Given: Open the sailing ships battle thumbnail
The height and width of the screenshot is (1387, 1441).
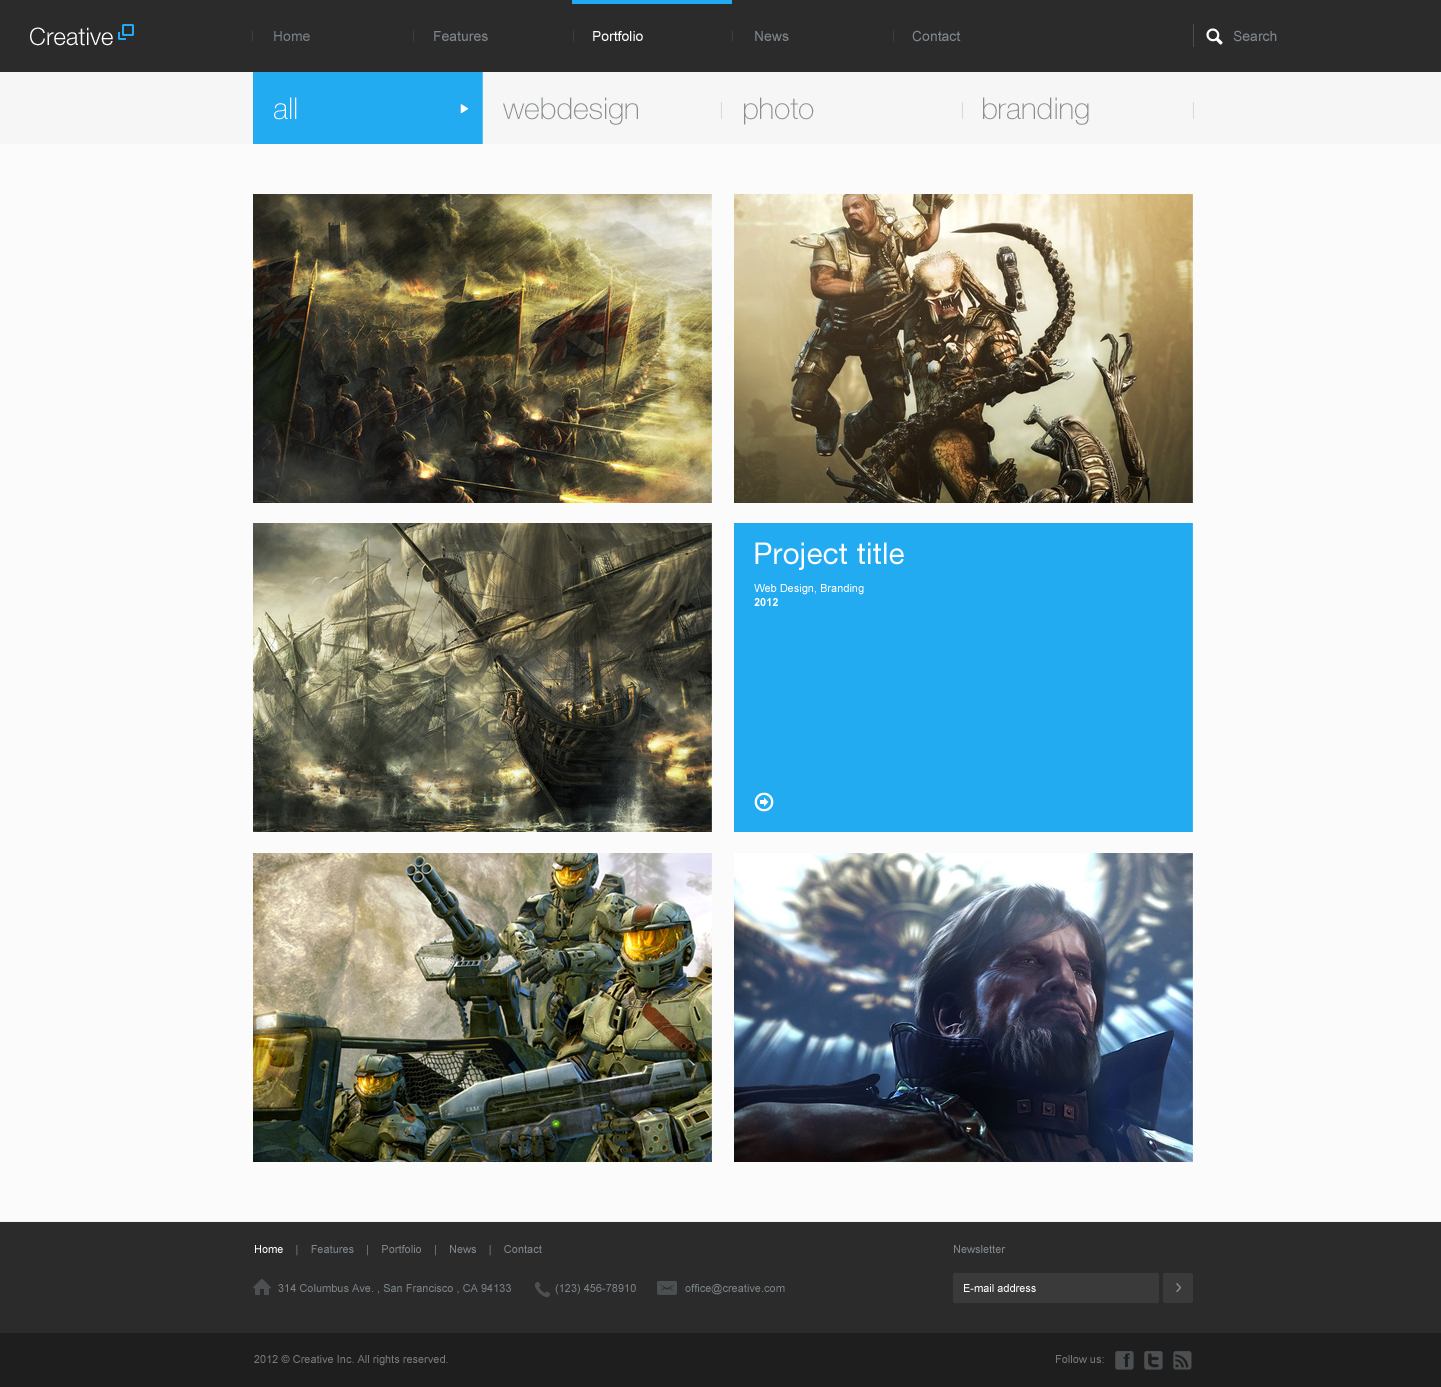Looking at the screenshot, I should (482, 677).
